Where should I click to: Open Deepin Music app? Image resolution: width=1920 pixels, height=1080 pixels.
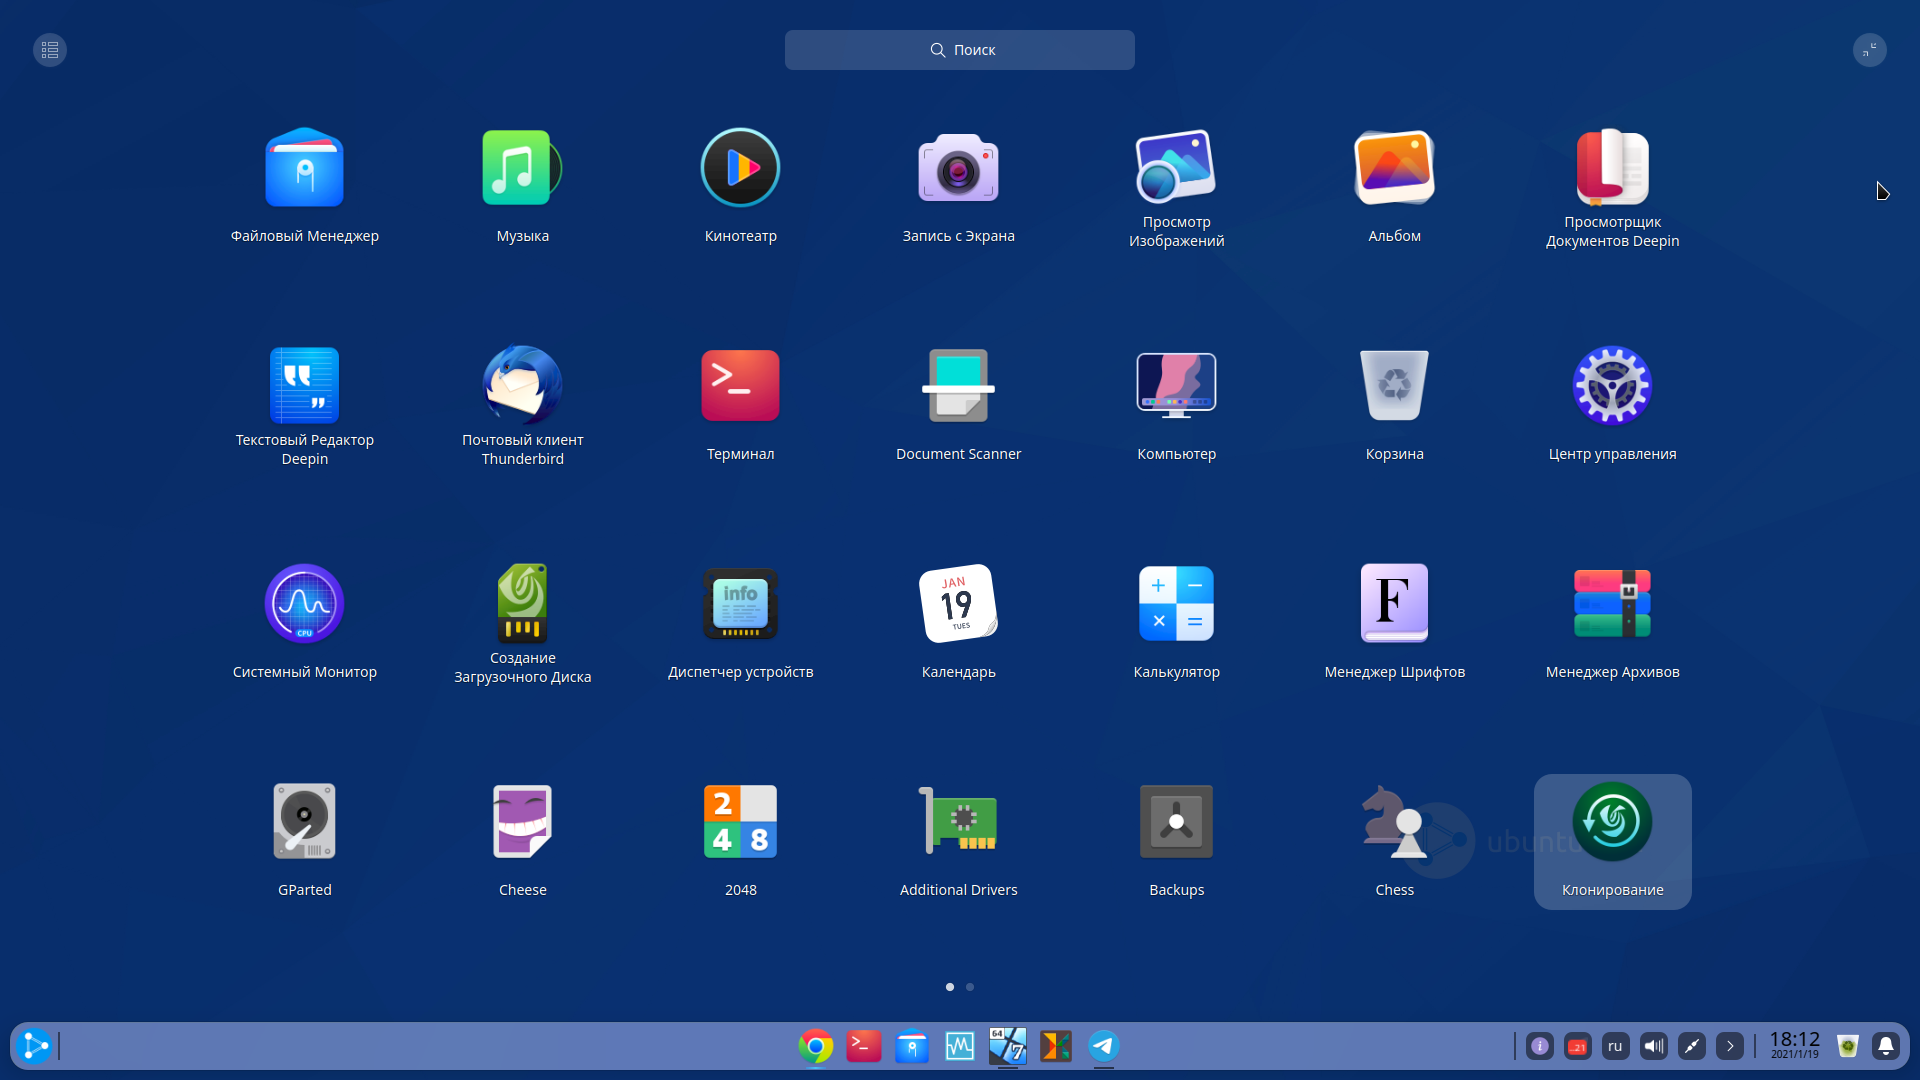(522, 168)
